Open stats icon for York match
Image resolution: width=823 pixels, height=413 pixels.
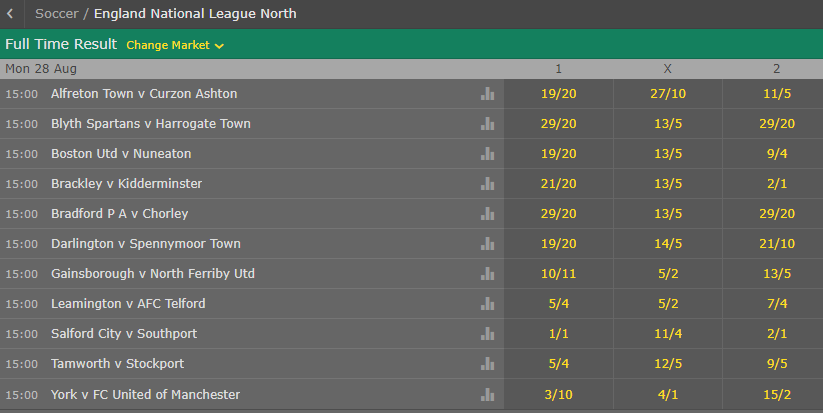tap(487, 394)
